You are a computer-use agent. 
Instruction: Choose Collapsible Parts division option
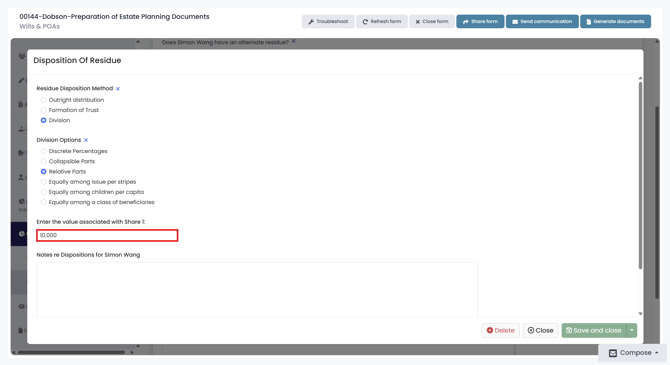click(44, 161)
